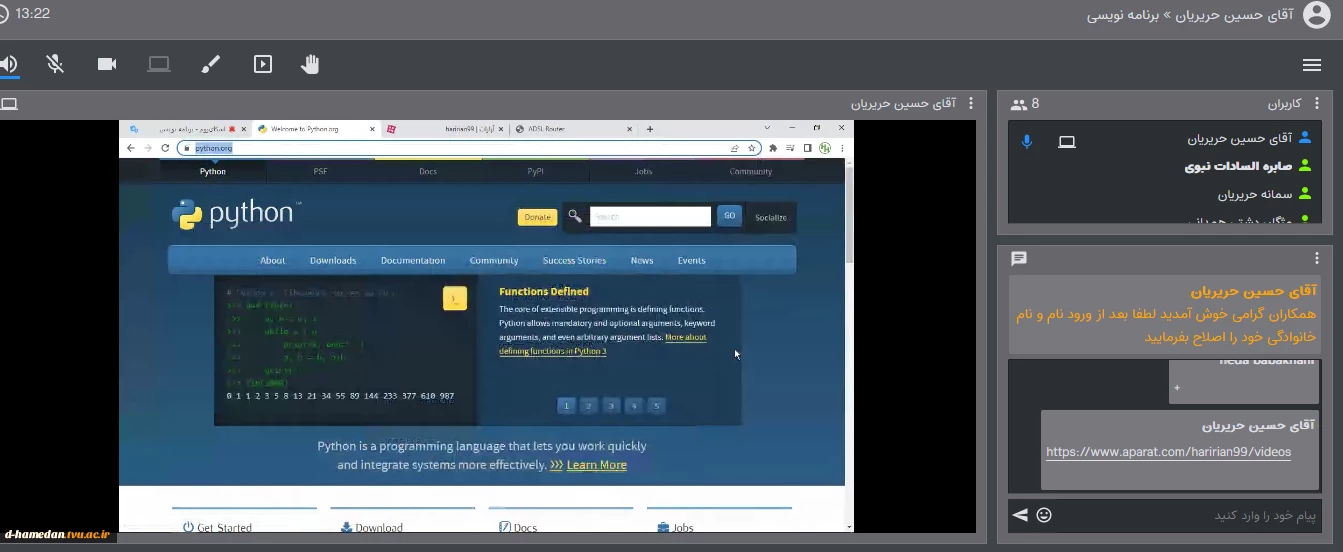The height and width of the screenshot is (552, 1343).
Task: Open the Success Stories menu item
Action: coord(574,260)
